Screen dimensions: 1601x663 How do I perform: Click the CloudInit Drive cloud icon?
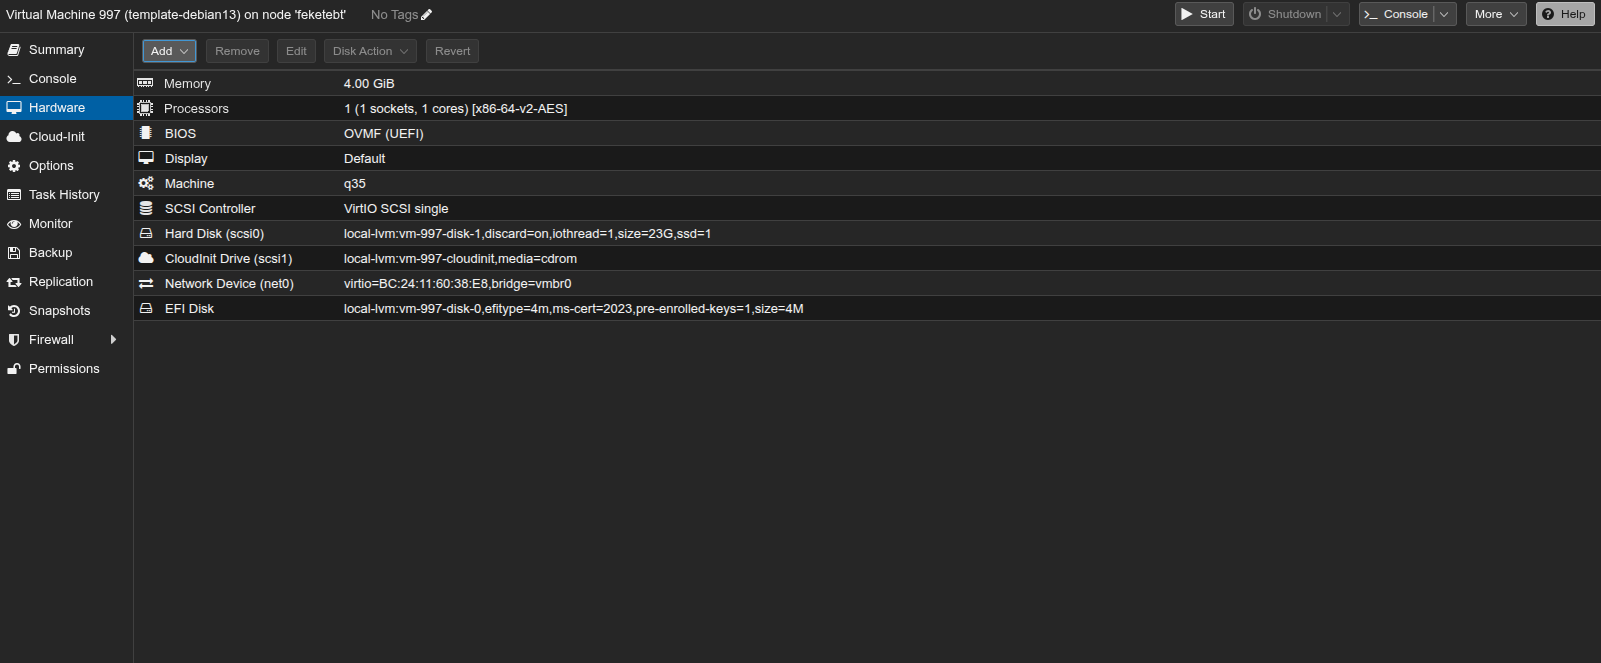(x=147, y=258)
